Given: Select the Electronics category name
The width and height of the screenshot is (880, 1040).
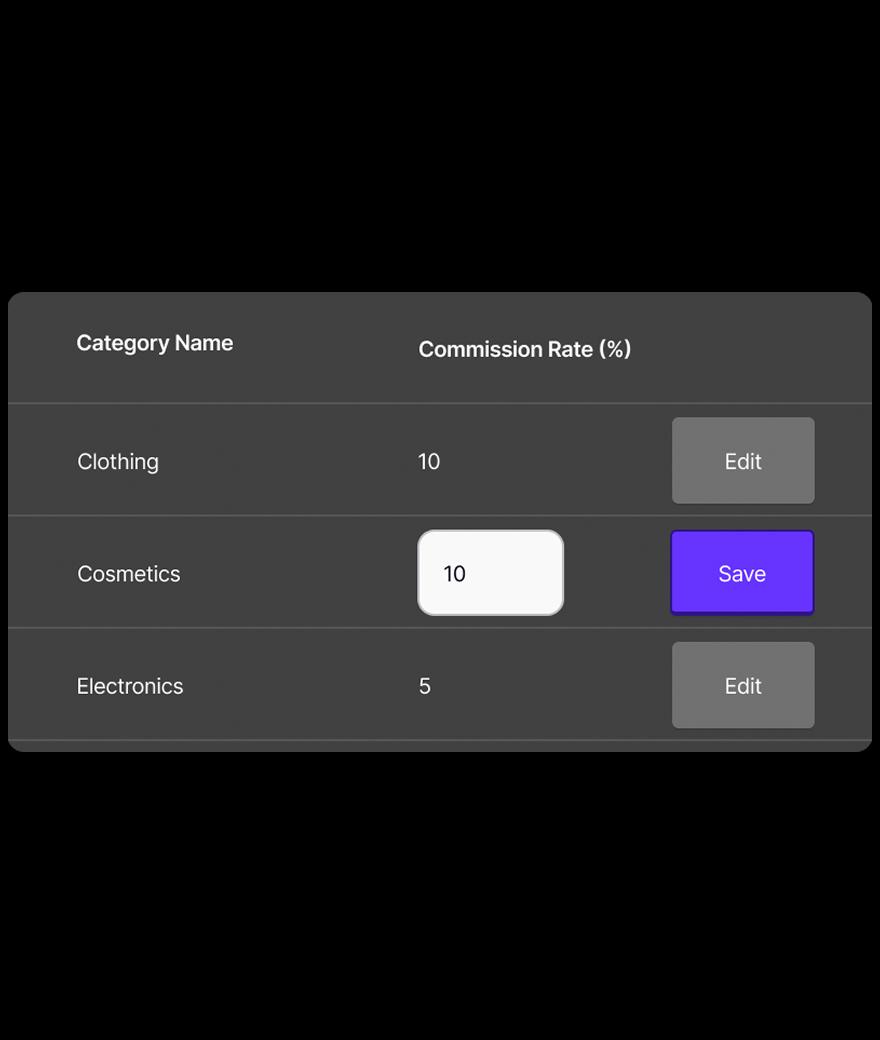Looking at the screenshot, I should [x=130, y=686].
